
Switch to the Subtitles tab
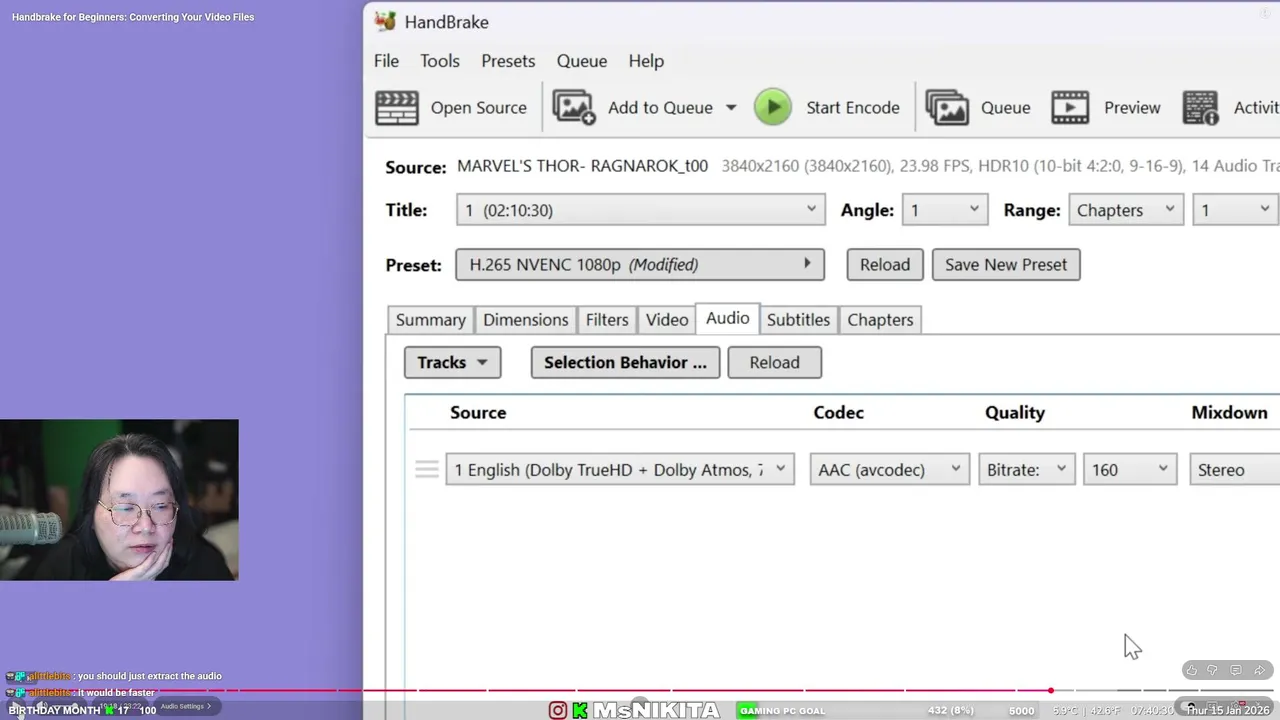click(798, 320)
